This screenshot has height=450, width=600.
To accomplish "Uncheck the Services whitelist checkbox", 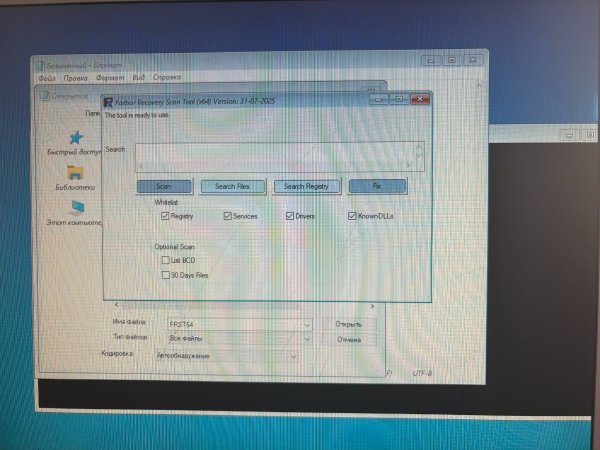I will click(228, 216).
